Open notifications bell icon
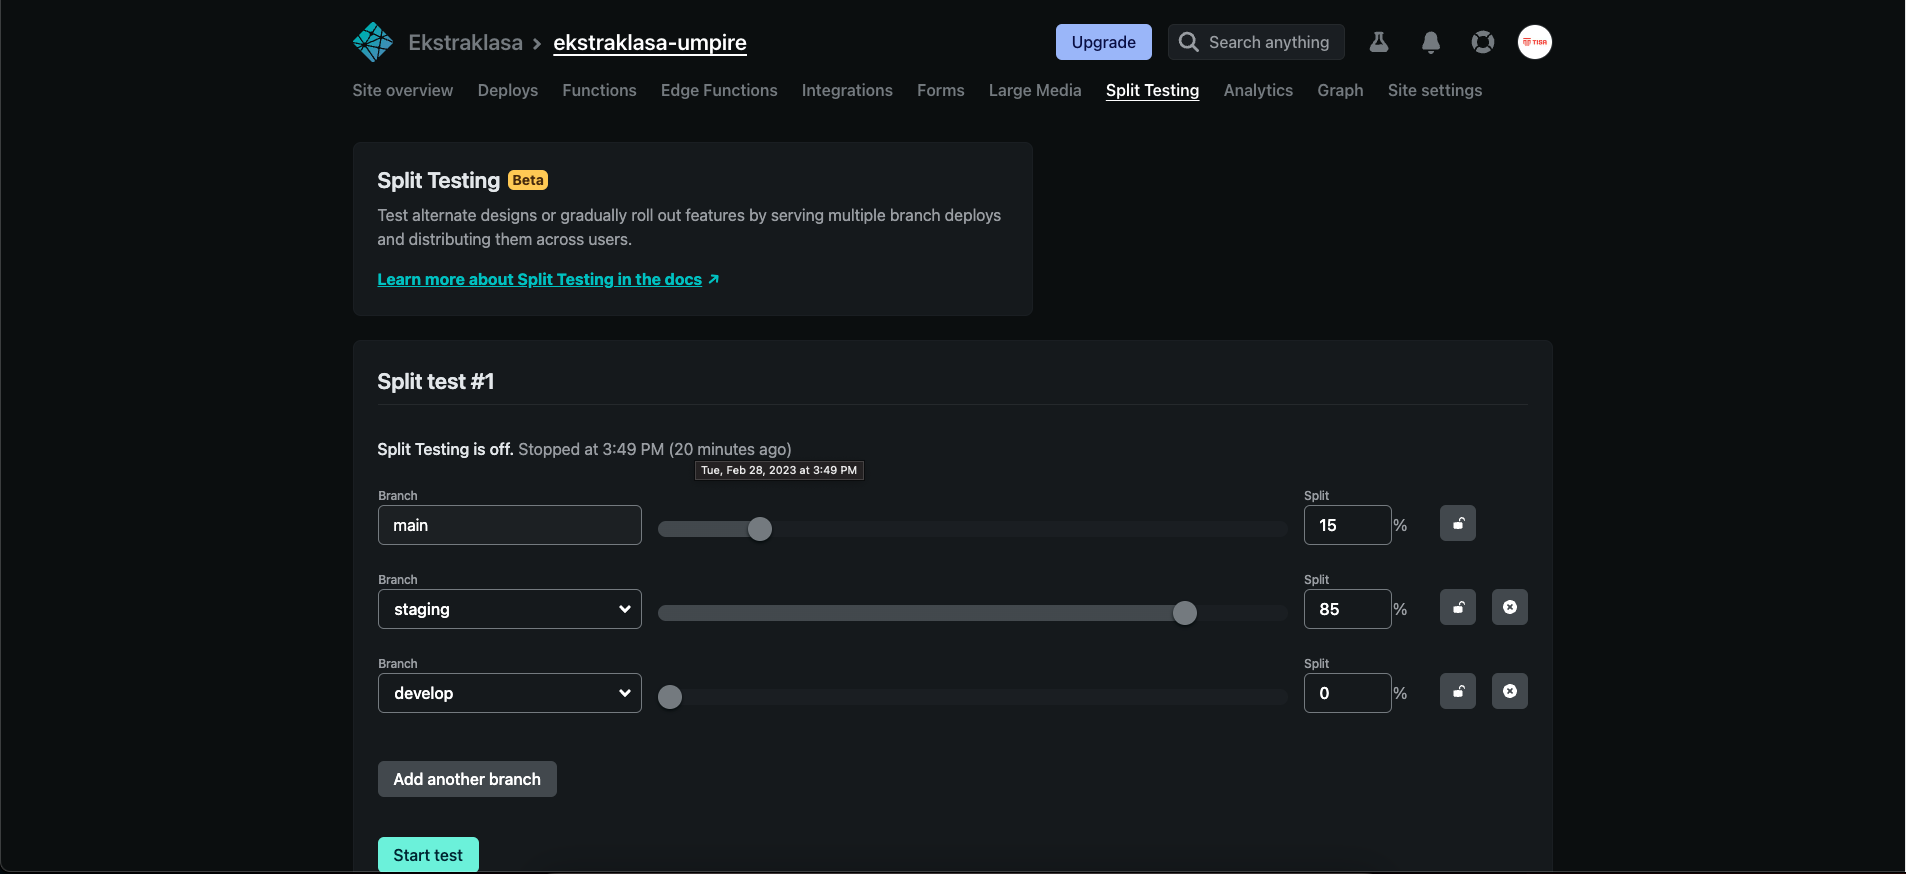This screenshot has height=874, width=1906. coord(1431,42)
